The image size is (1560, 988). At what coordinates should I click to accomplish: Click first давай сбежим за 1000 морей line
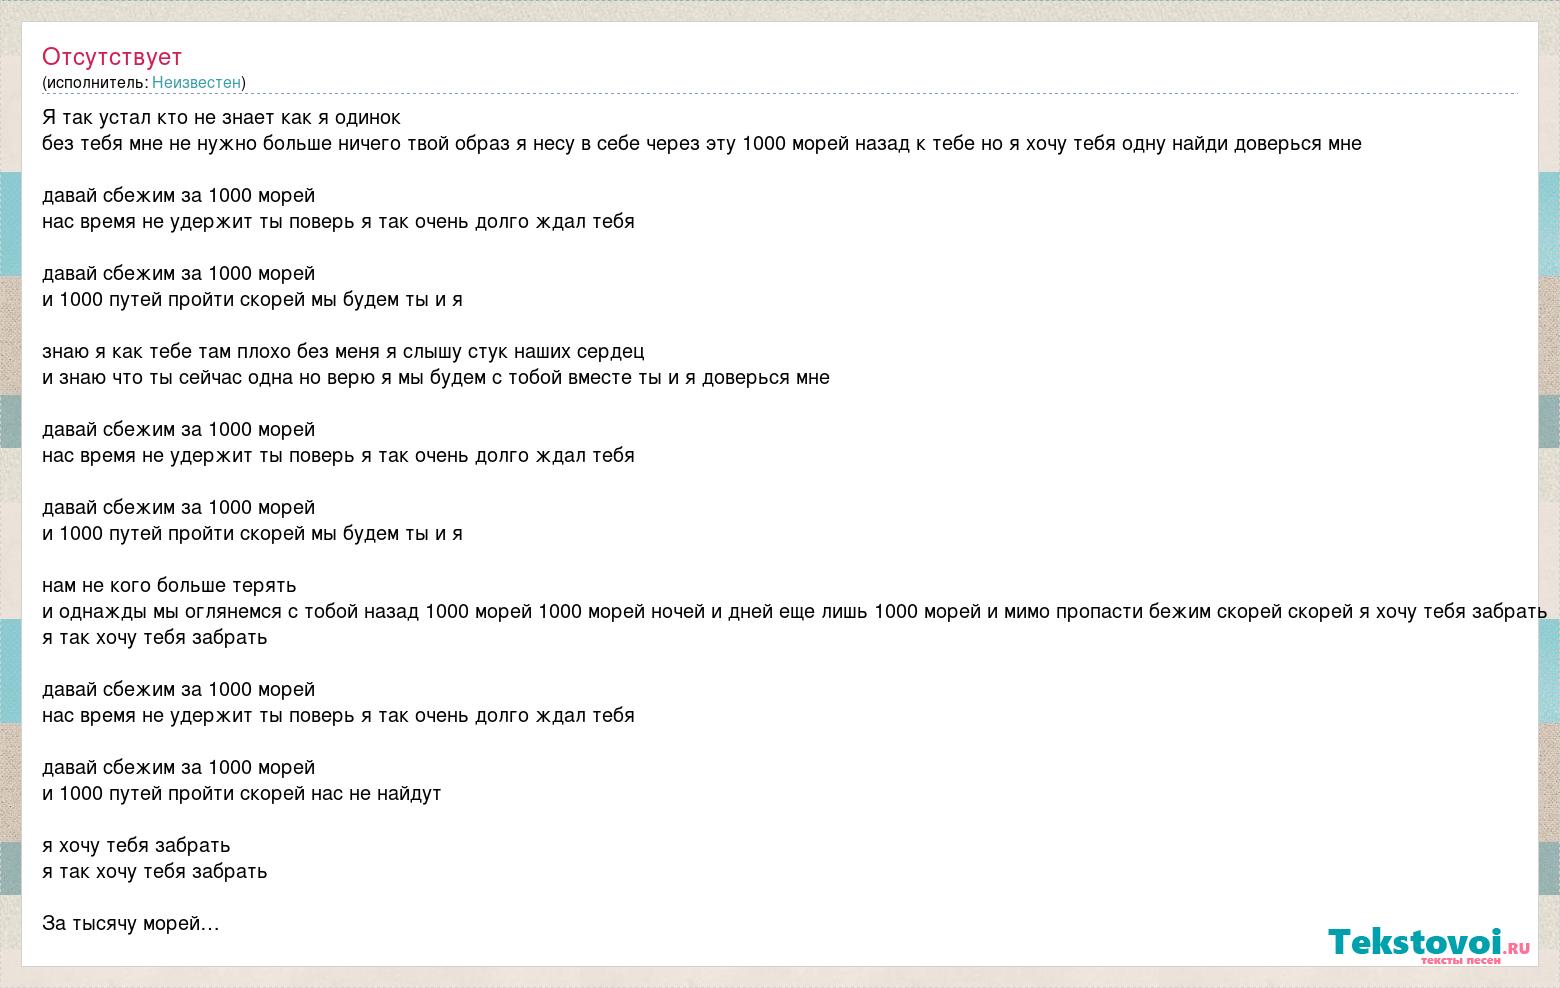click(178, 196)
